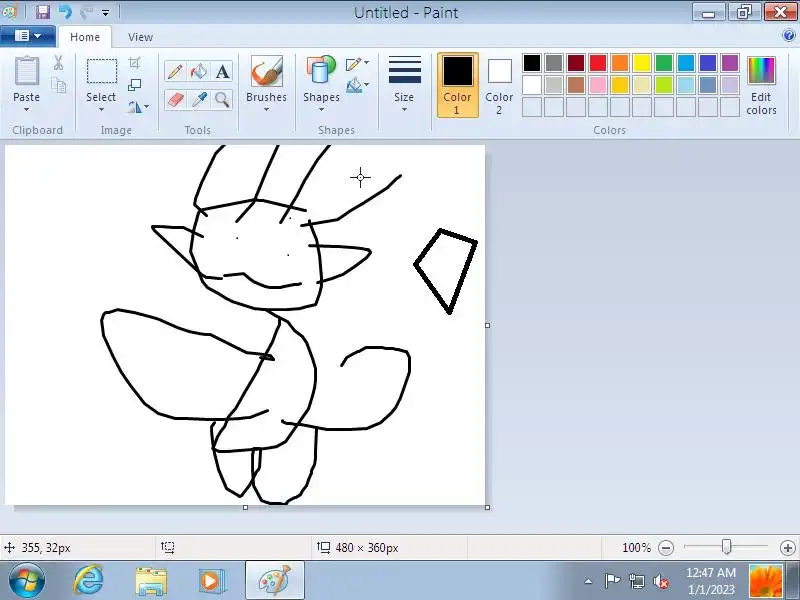Click the Undo arrow in the title bar
The image size is (800, 600).
tap(64, 12)
